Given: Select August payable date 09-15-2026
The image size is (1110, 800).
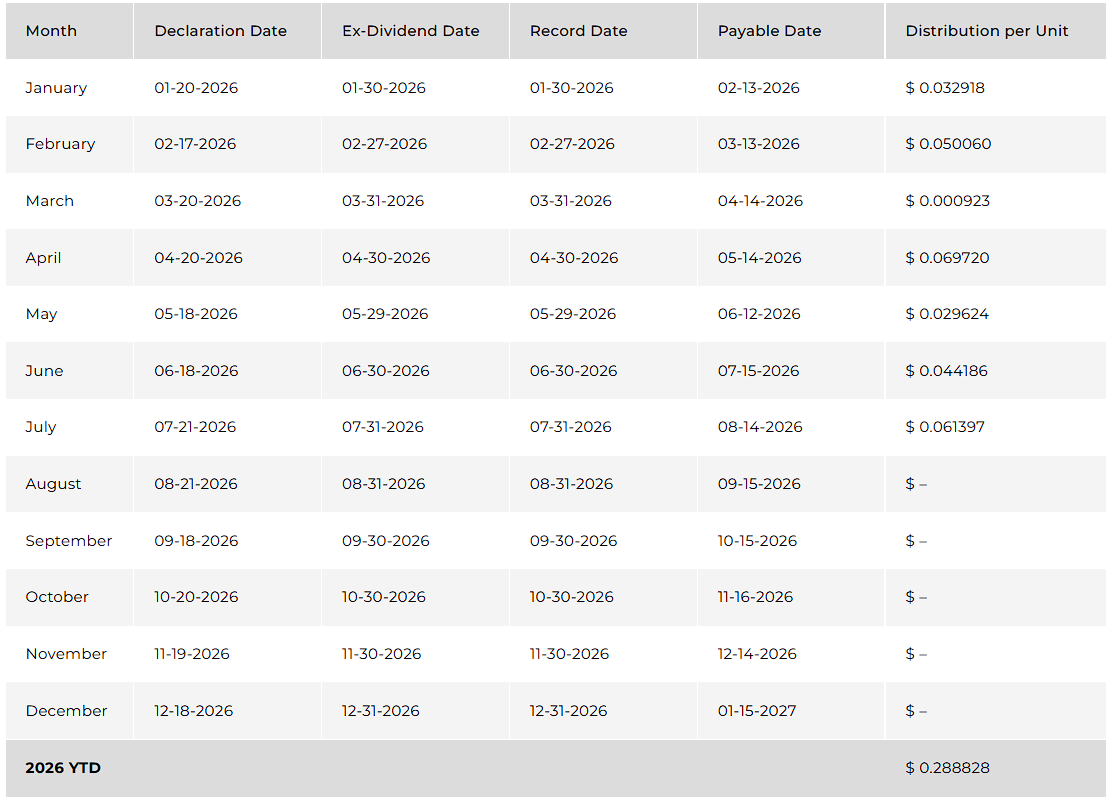Looking at the screenshot, I should coord(759,484).
